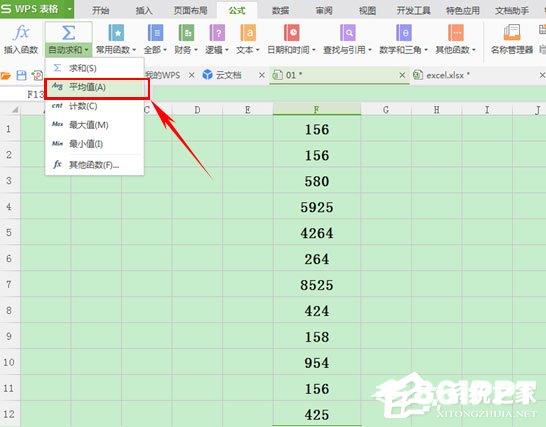Expand the Math and Trig dropdown
Screen dimensions: 546x427
pyautogui.click(x=426, y=50)
